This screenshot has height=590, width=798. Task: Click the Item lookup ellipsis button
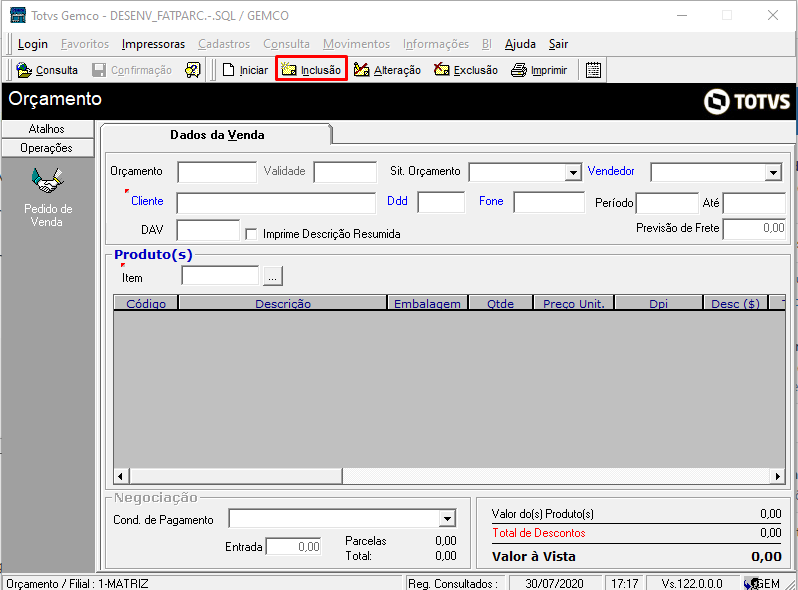(x=274, y=276)
